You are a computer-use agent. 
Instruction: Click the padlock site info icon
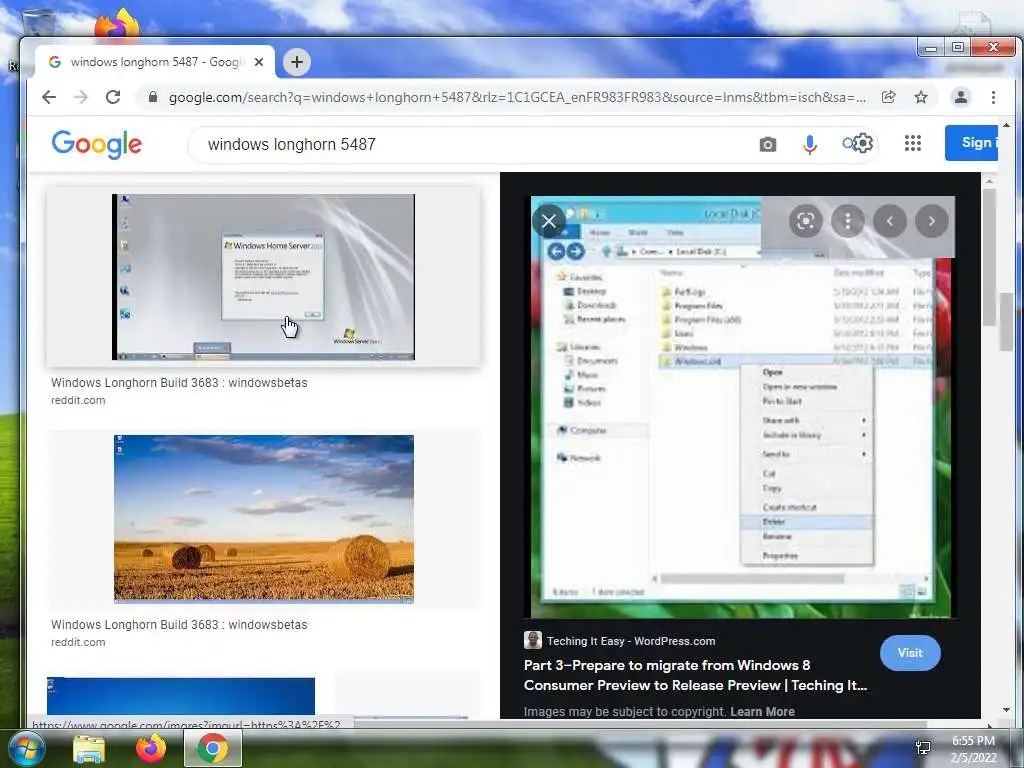tap(153, 97)
